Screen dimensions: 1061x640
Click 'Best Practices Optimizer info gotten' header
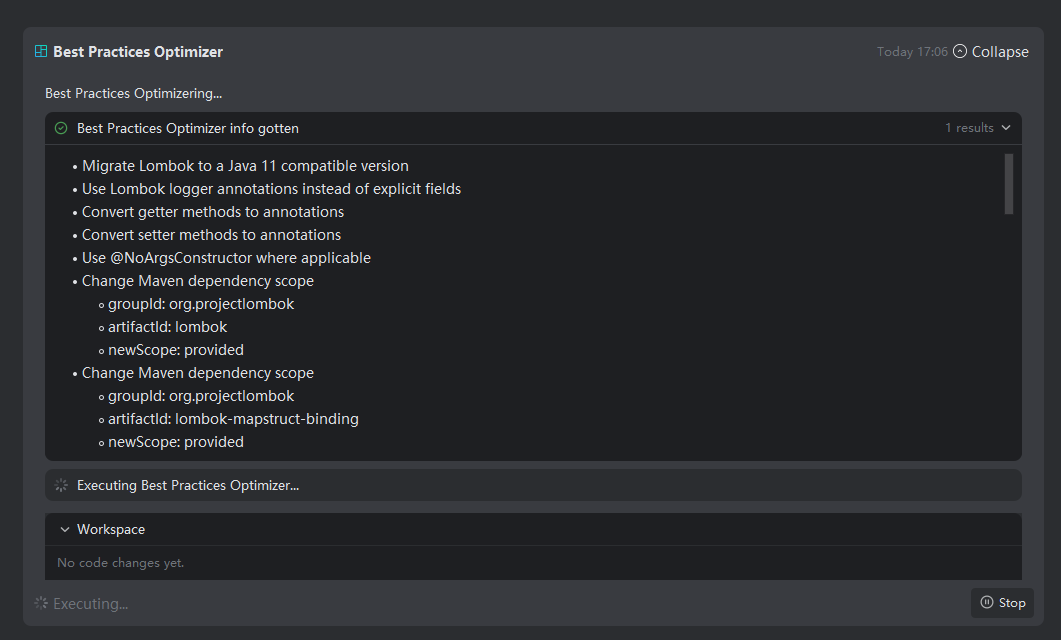pyautogui.click(x=188, y=128)
